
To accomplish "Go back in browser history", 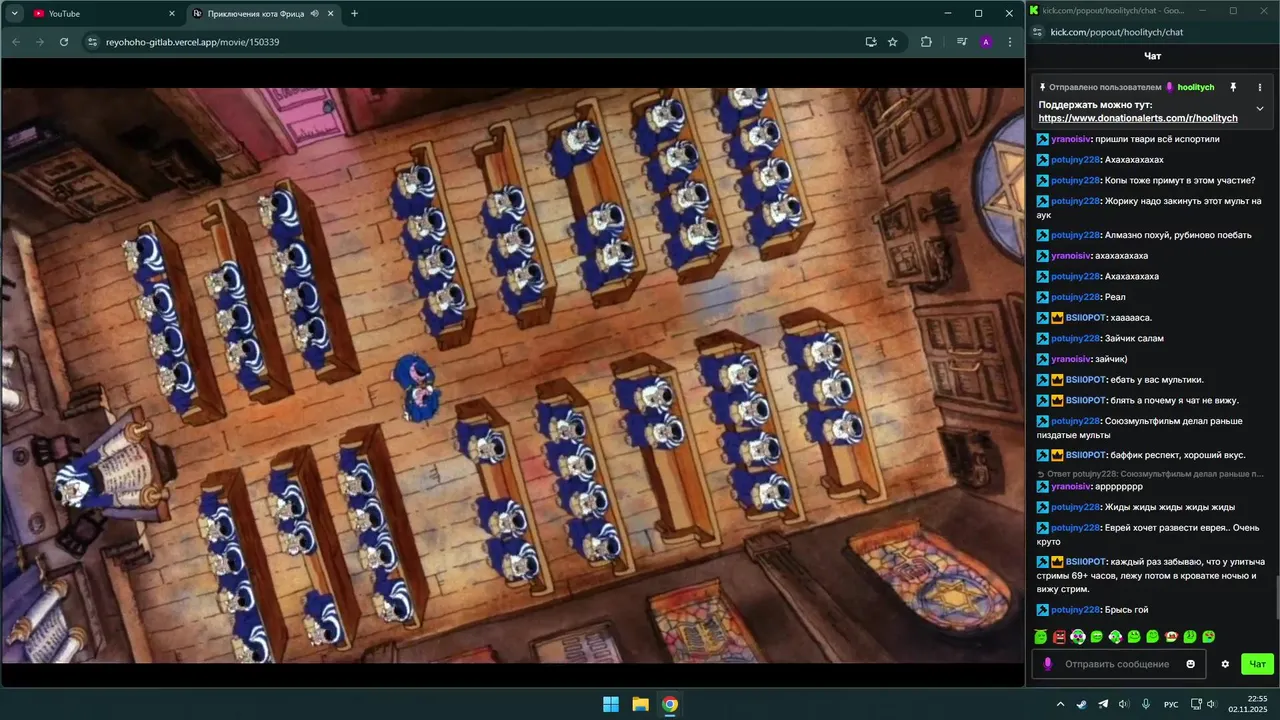I will click(x=16, y=42).
